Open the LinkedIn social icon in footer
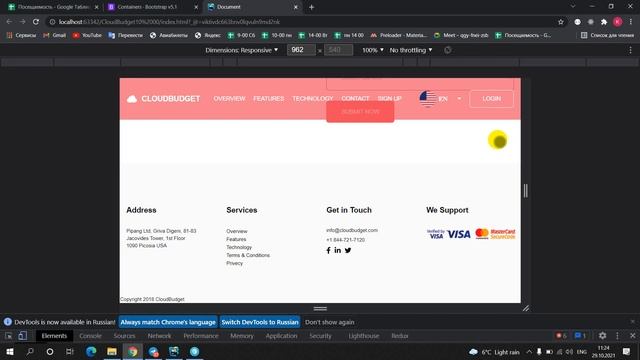 [338, 250]
